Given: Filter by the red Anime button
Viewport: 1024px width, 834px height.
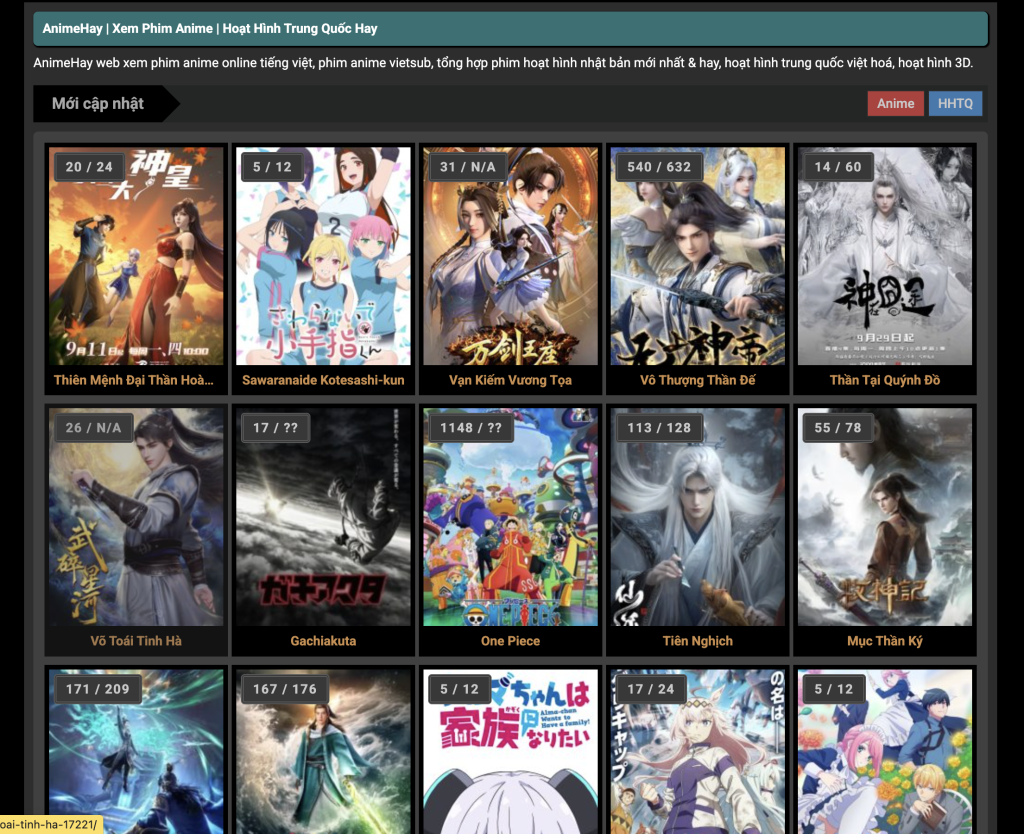Looking at the screenshot, I should click(x=895, y=104).
